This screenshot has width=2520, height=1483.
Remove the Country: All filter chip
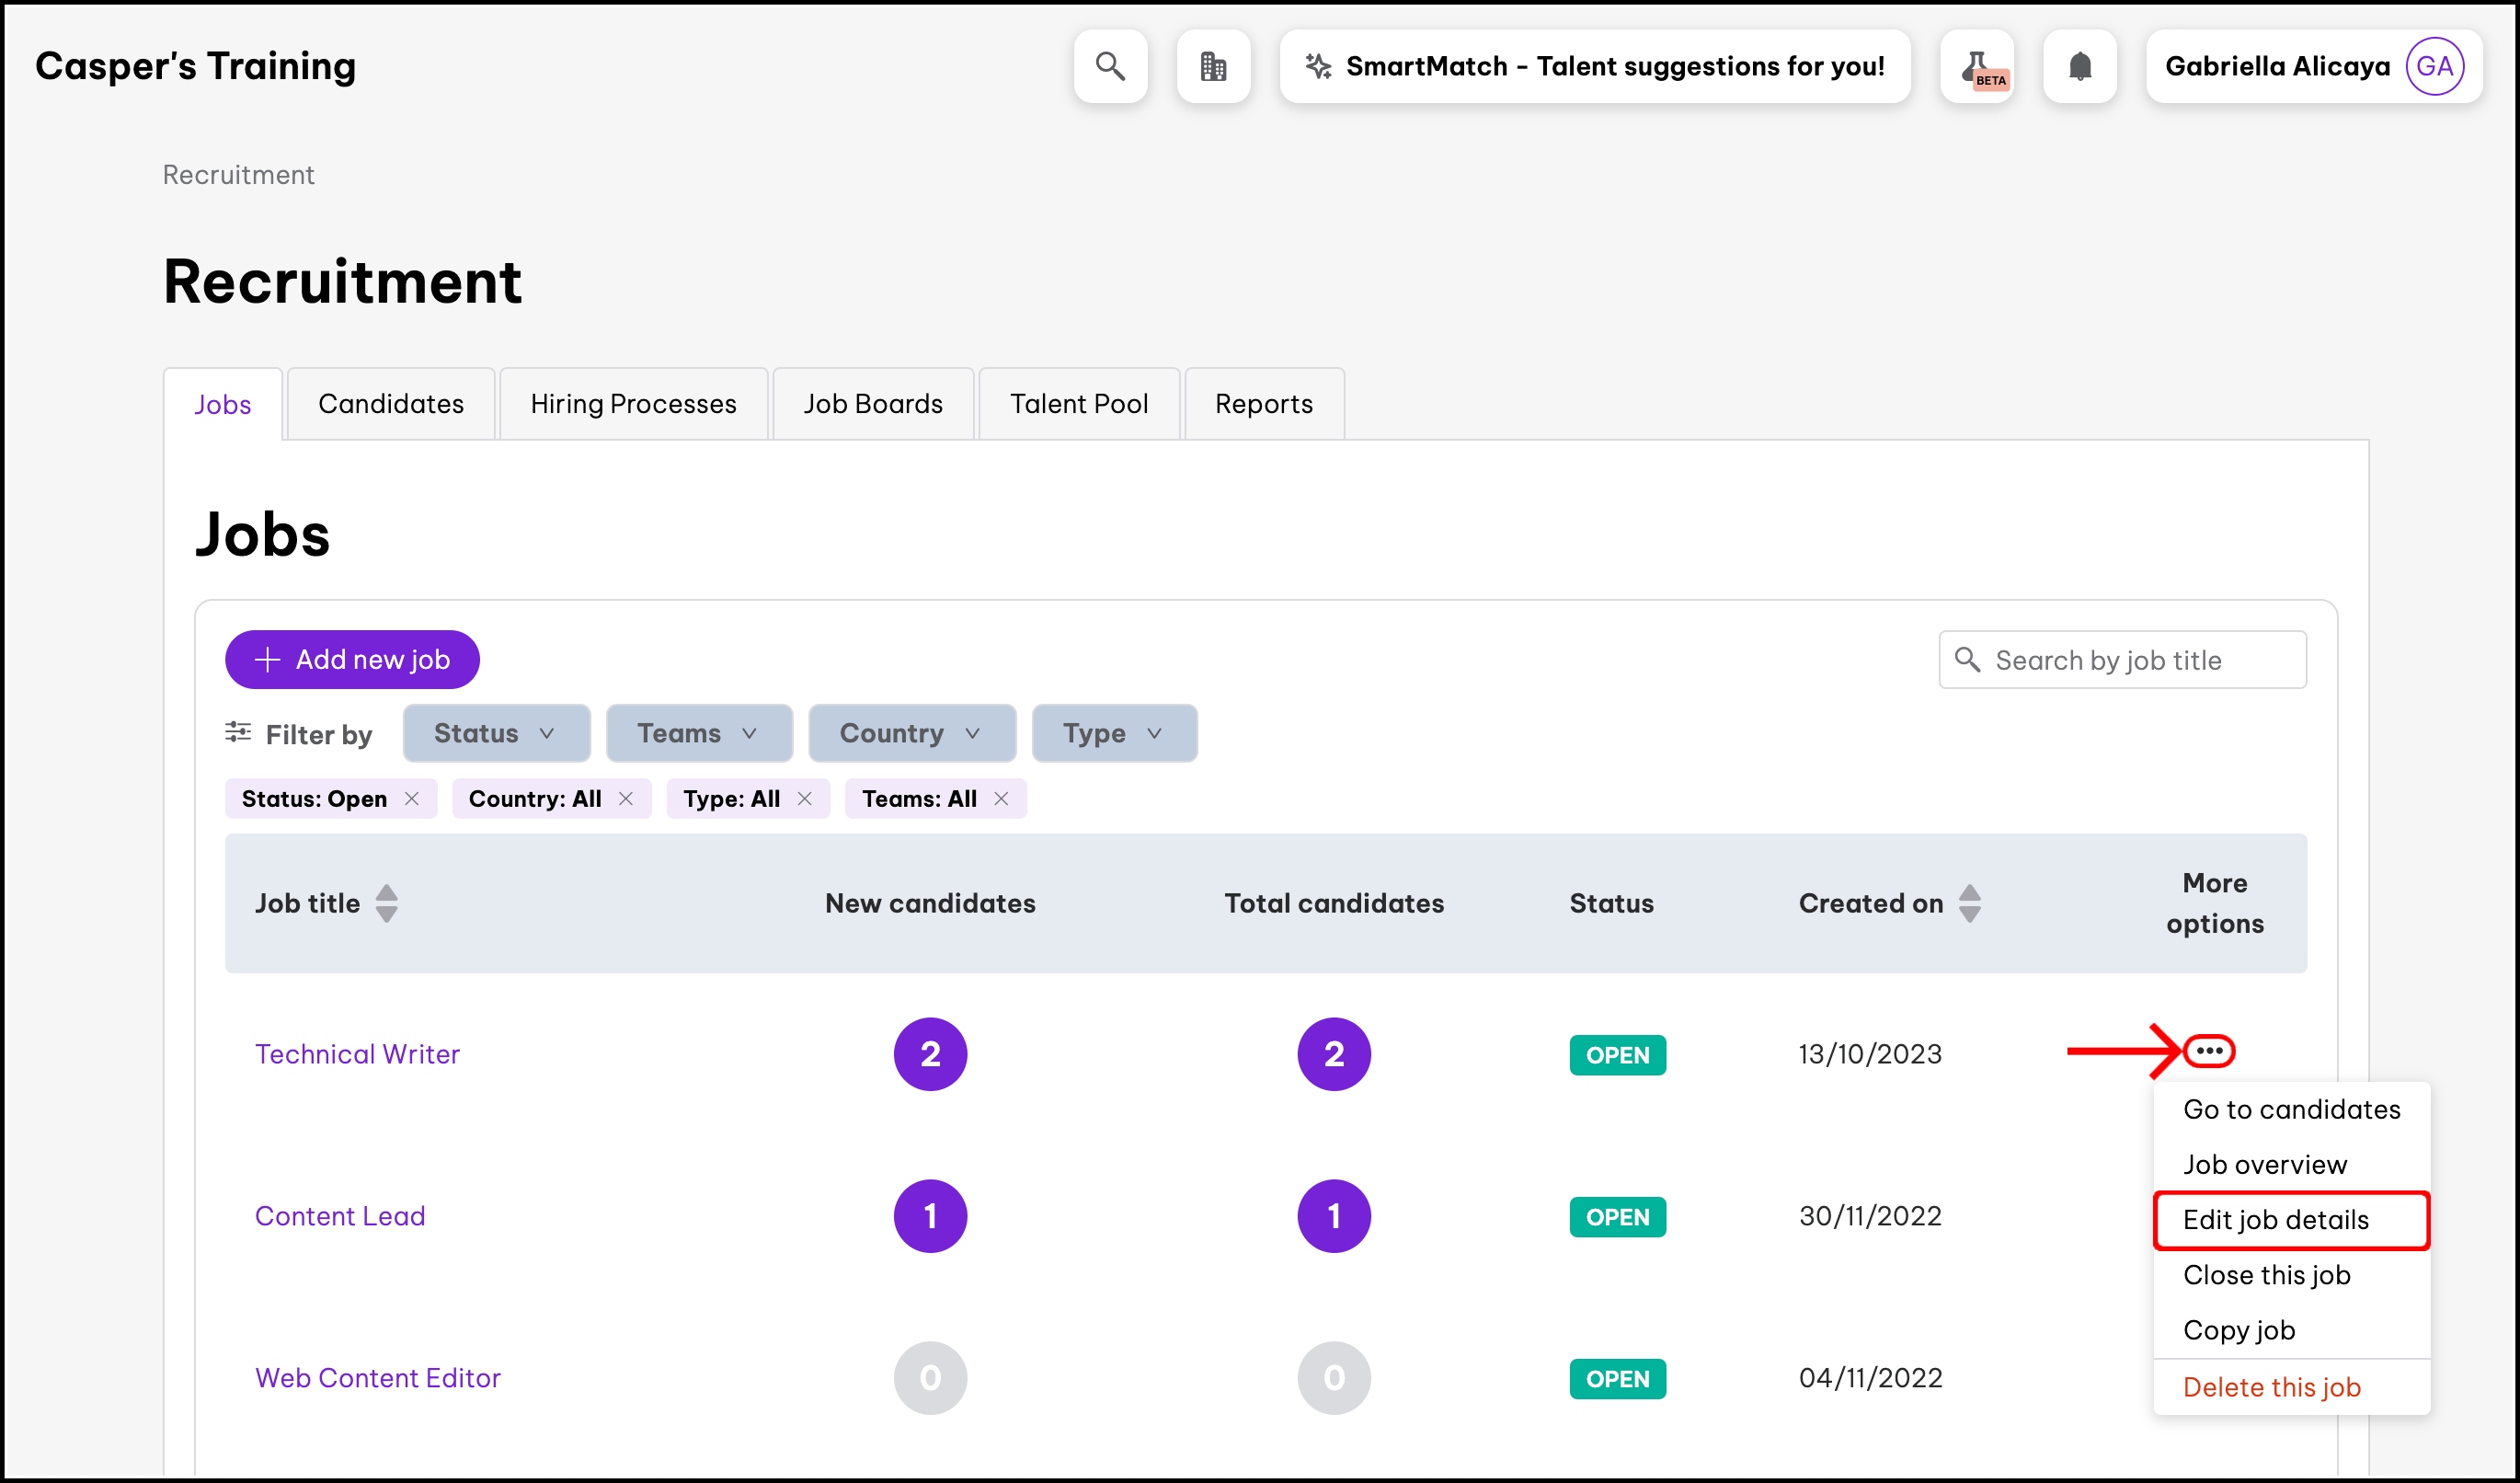pos(626,798)
